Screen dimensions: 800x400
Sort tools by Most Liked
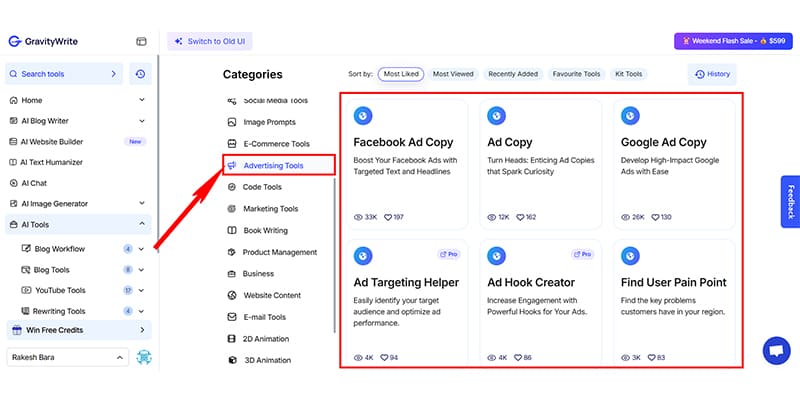(401, 74)
